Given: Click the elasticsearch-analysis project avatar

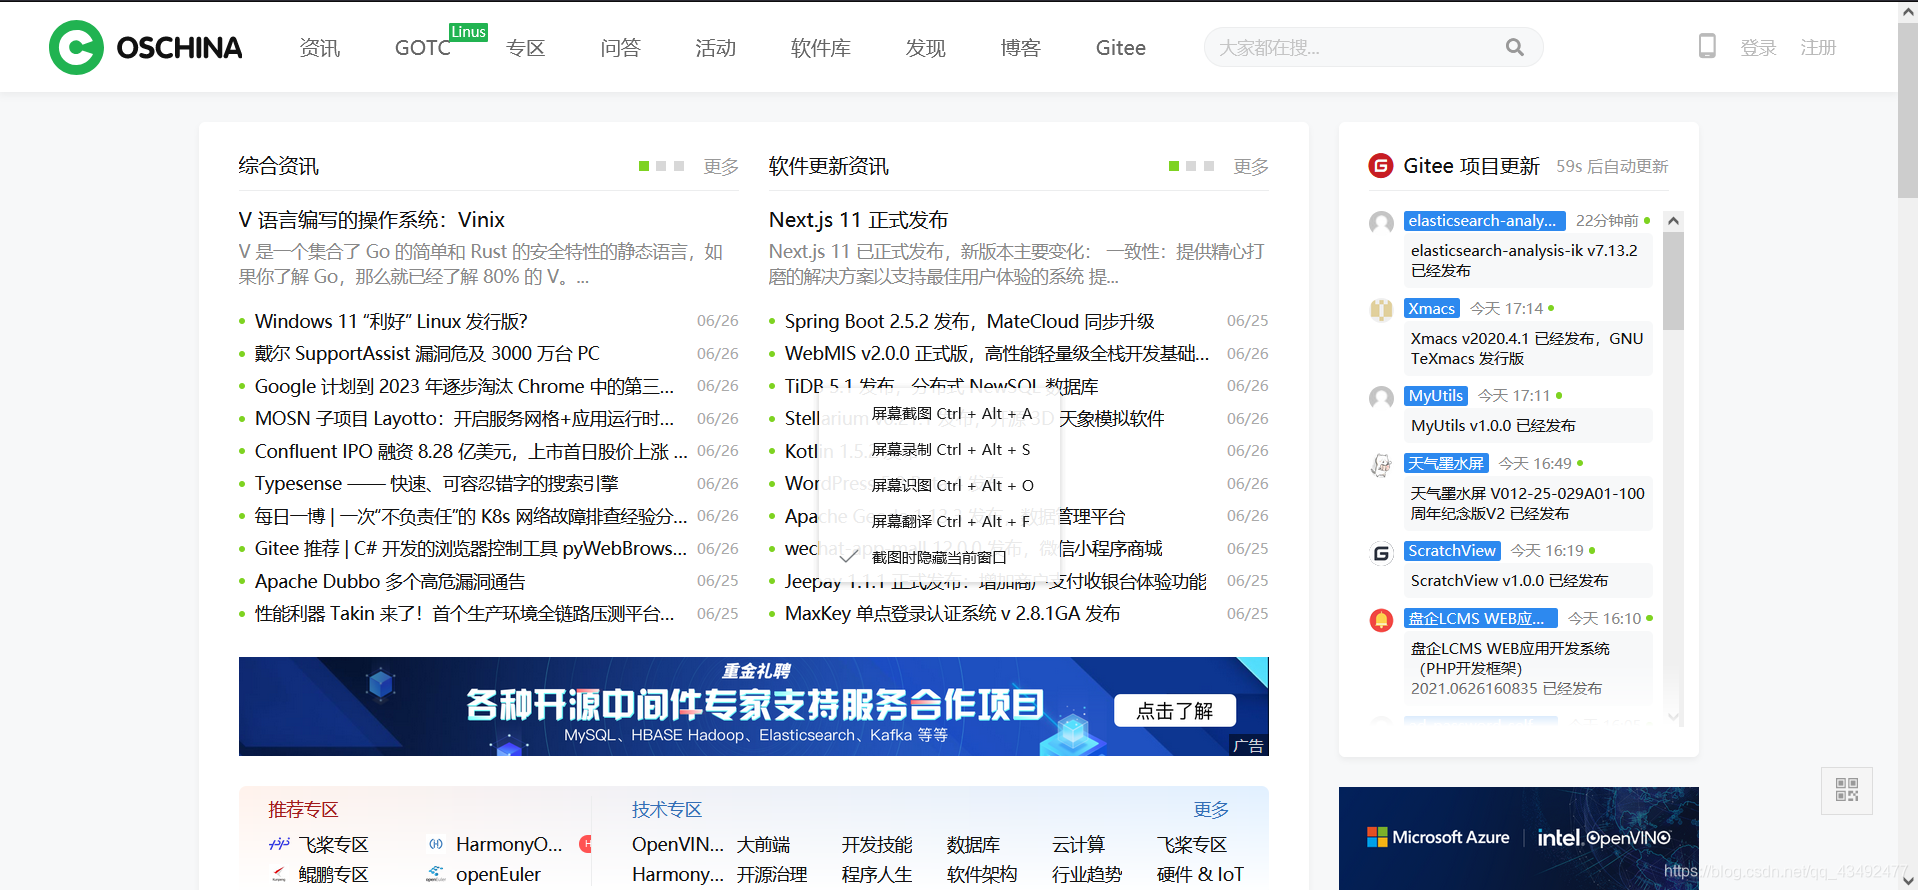Looking at the screenshot, I should click(x=1381, y=223).
